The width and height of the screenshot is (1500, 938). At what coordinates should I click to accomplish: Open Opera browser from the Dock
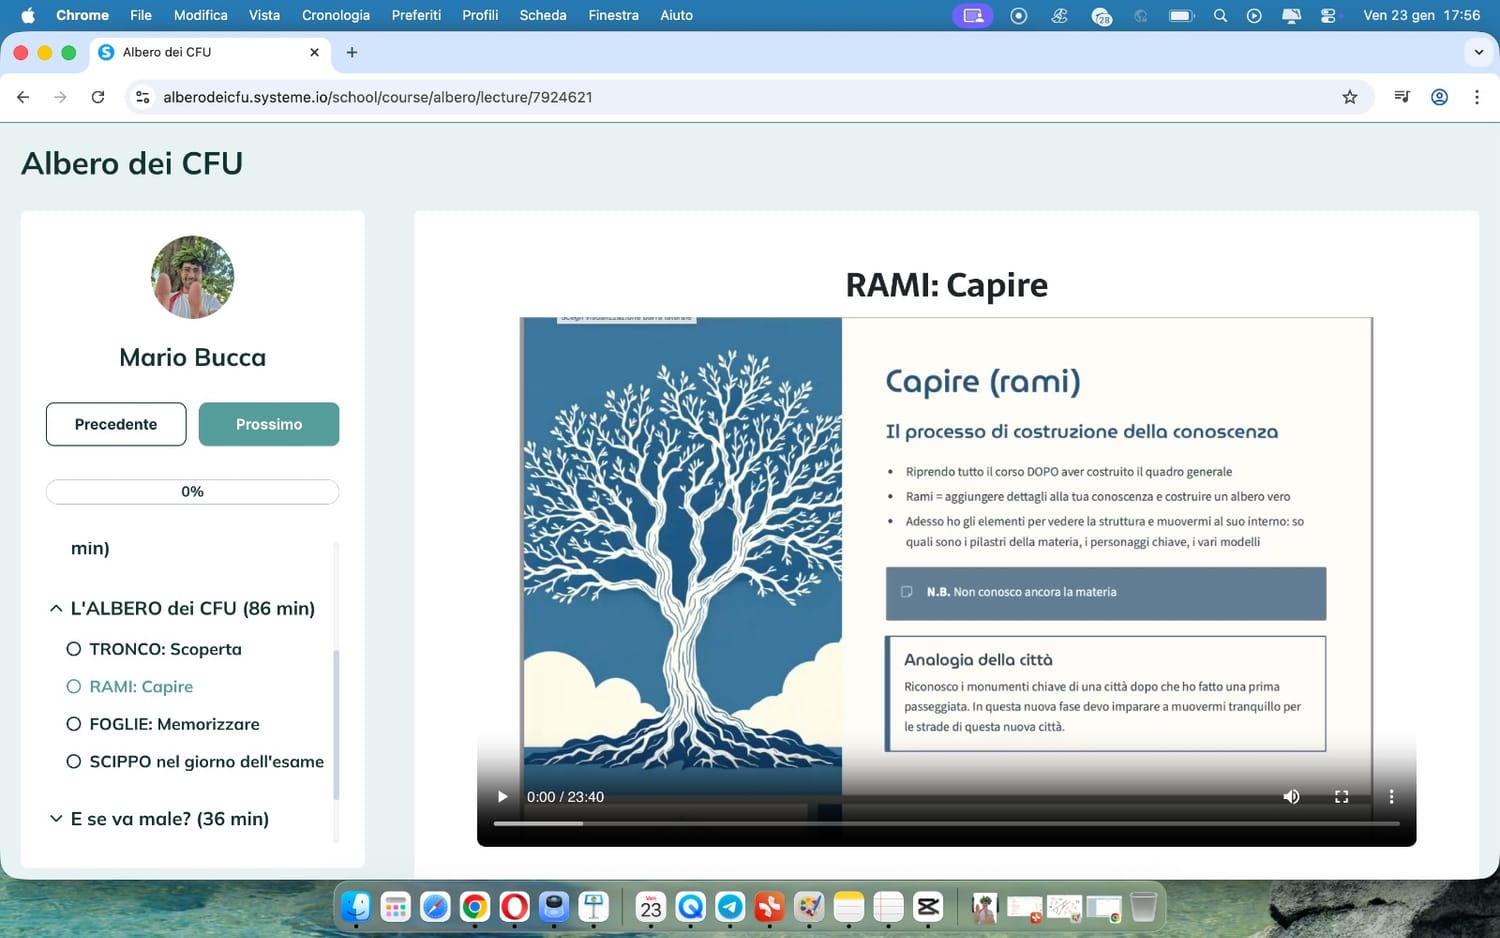pos(515,907)
